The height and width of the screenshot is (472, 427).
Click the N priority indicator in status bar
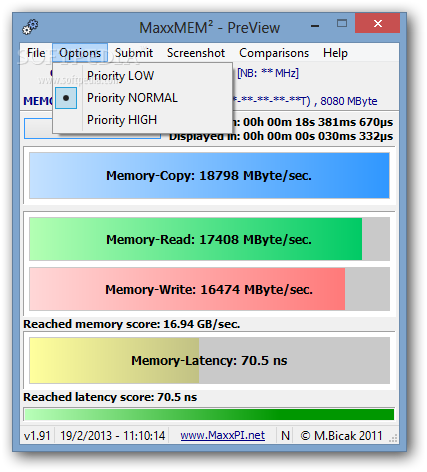285,436
